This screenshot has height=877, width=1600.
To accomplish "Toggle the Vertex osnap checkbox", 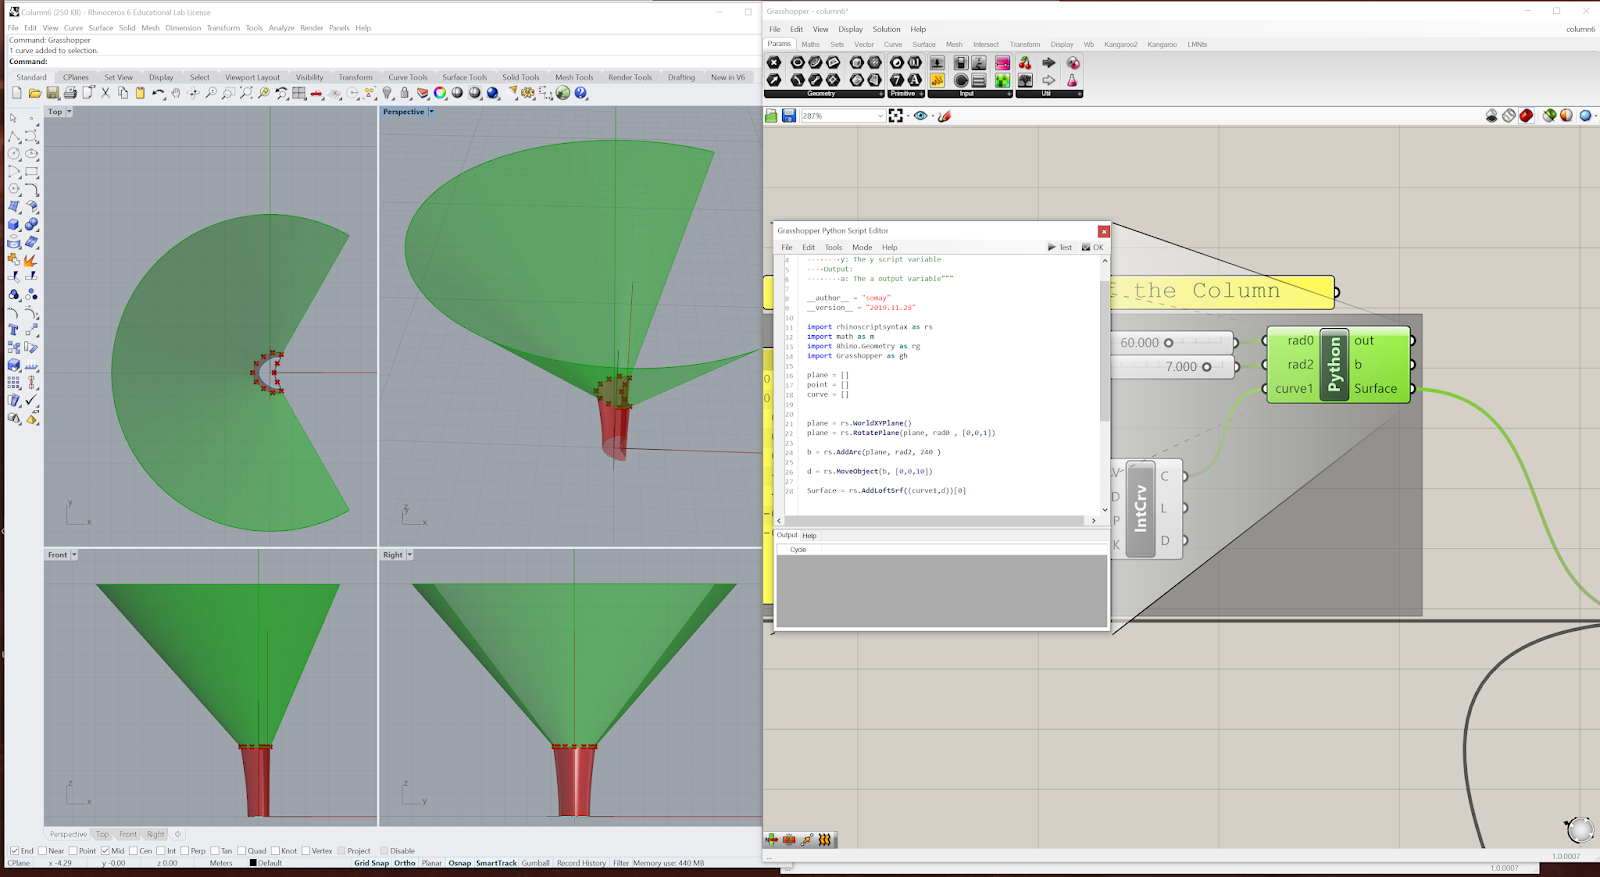I will (306, 851).
